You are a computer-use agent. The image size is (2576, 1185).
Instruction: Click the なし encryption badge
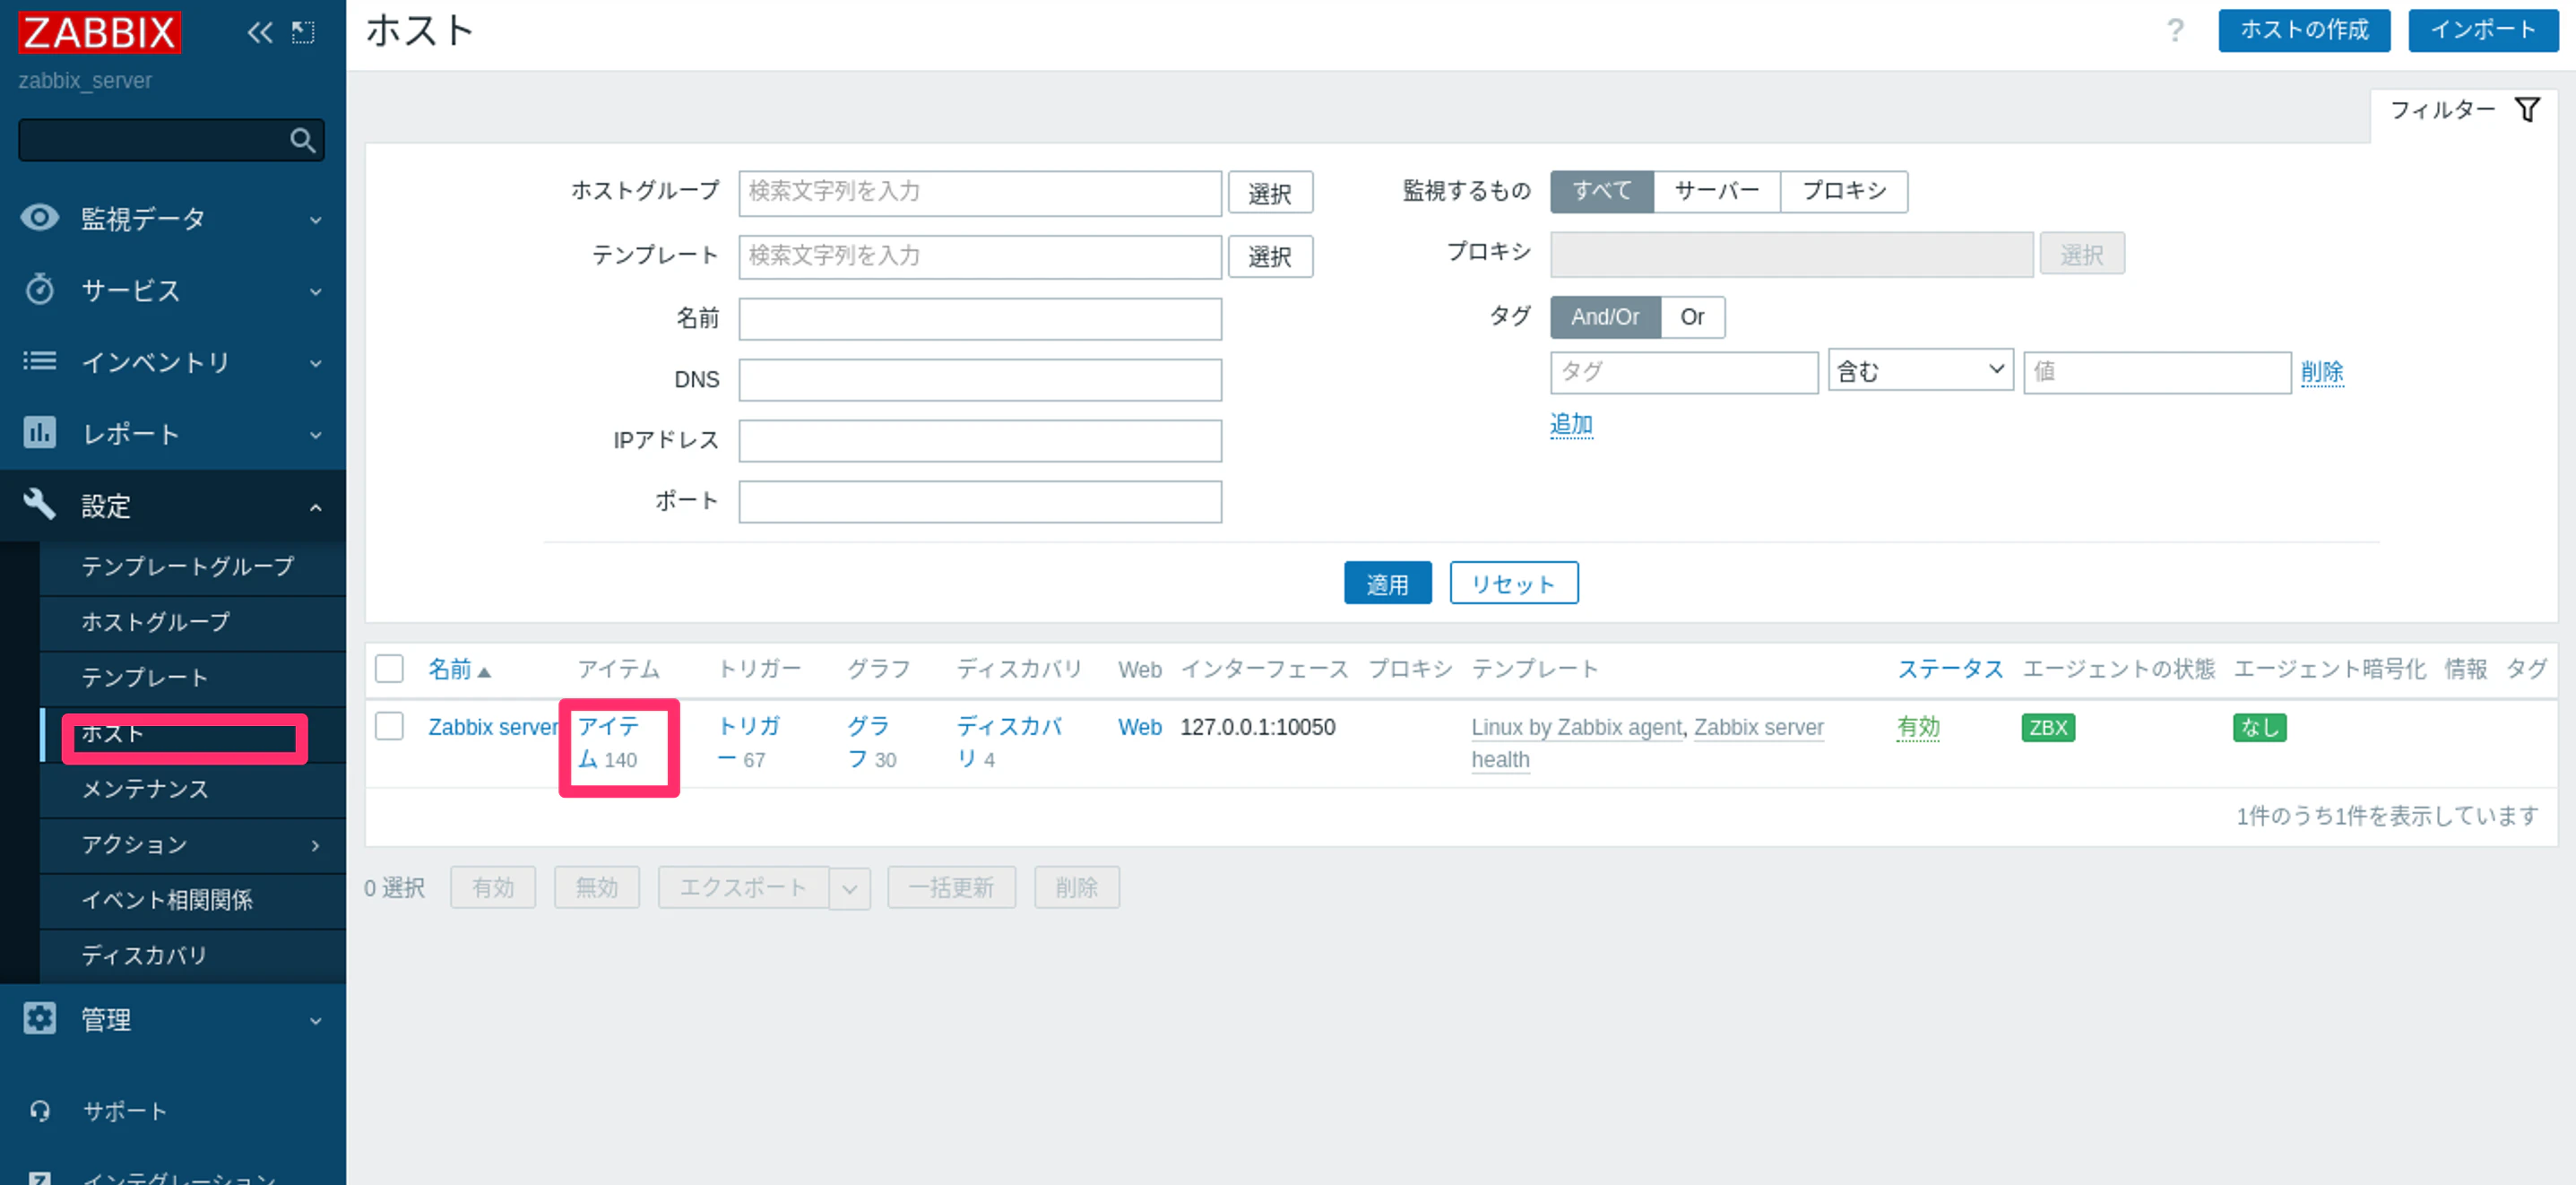(x=2259, y=727)
